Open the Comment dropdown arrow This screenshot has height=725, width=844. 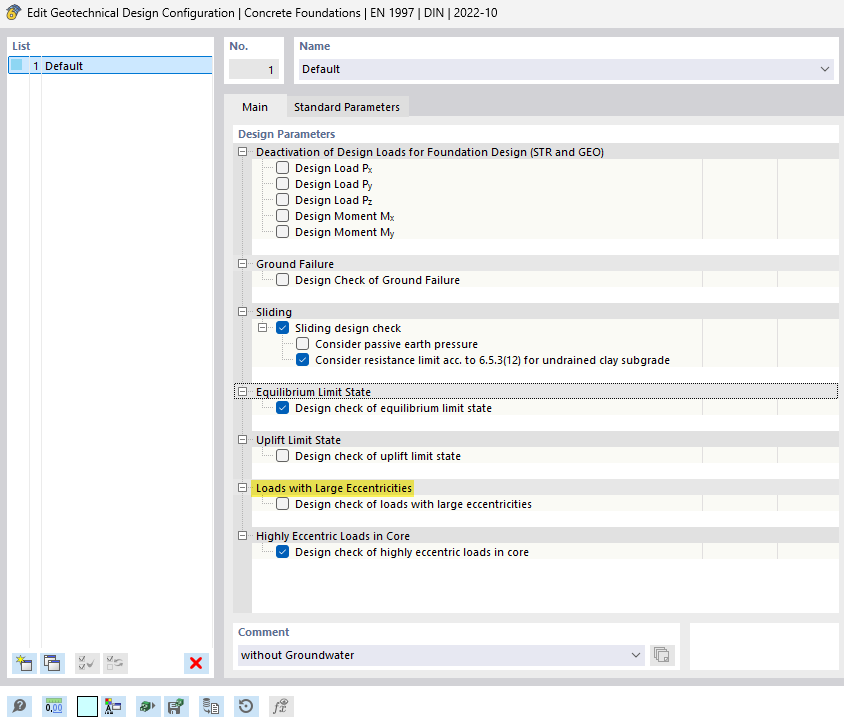coord(636,655)
